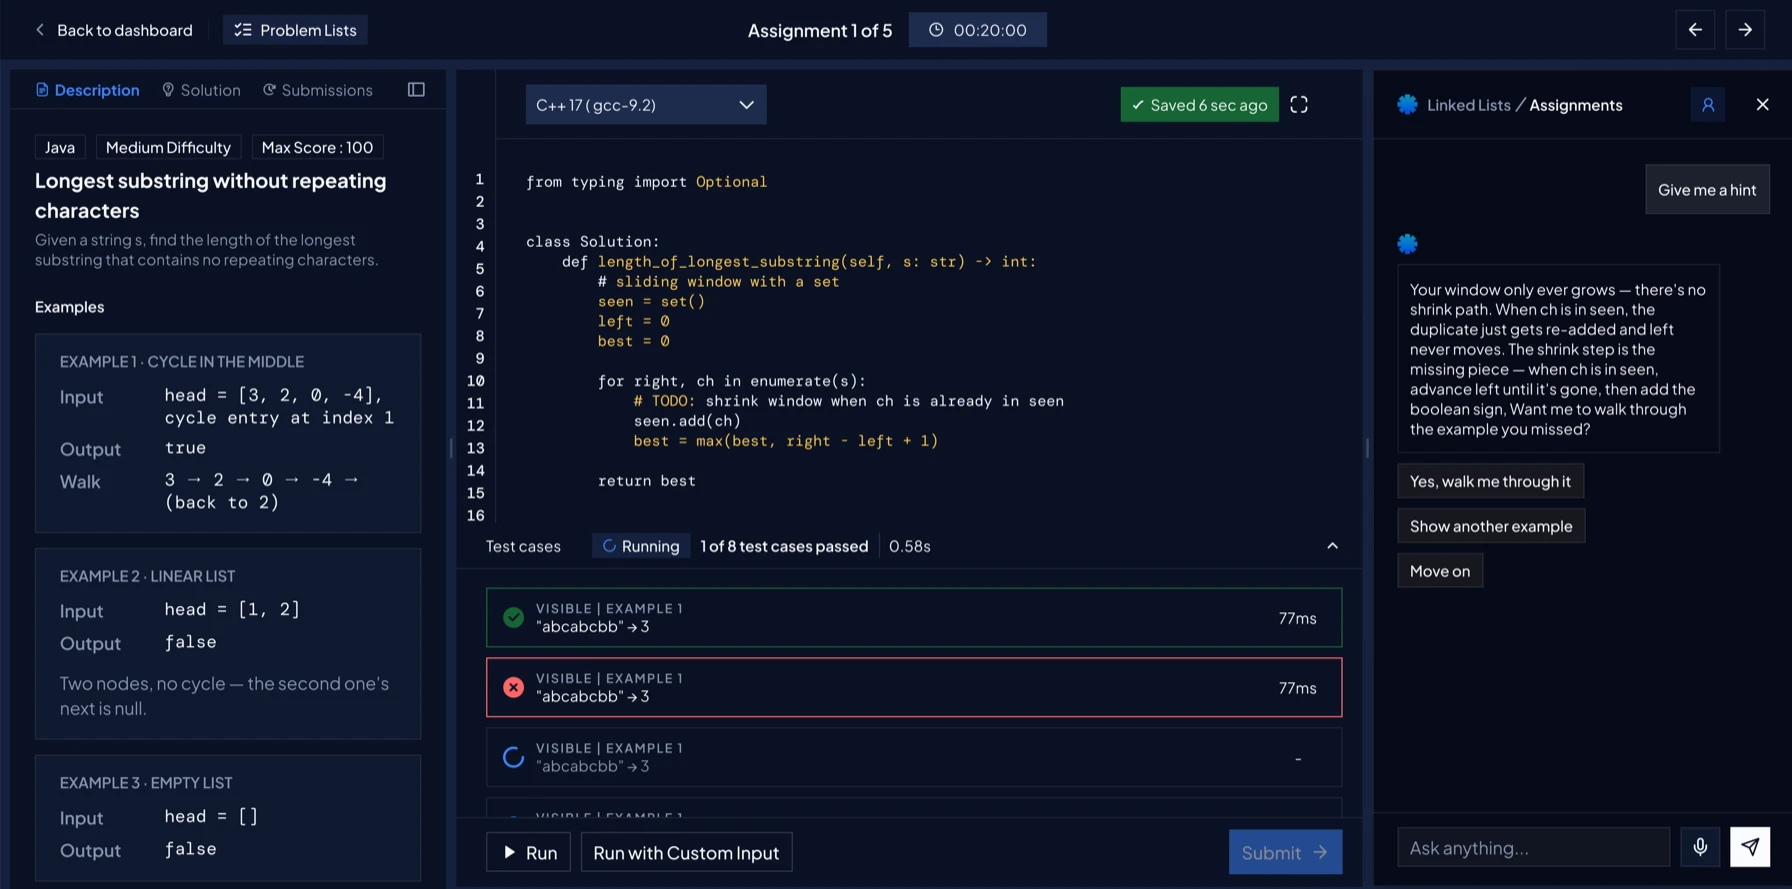The height and width of the screenshot is (889, 1792).
Task: Choose Show another example
Action: [1491, 527]
